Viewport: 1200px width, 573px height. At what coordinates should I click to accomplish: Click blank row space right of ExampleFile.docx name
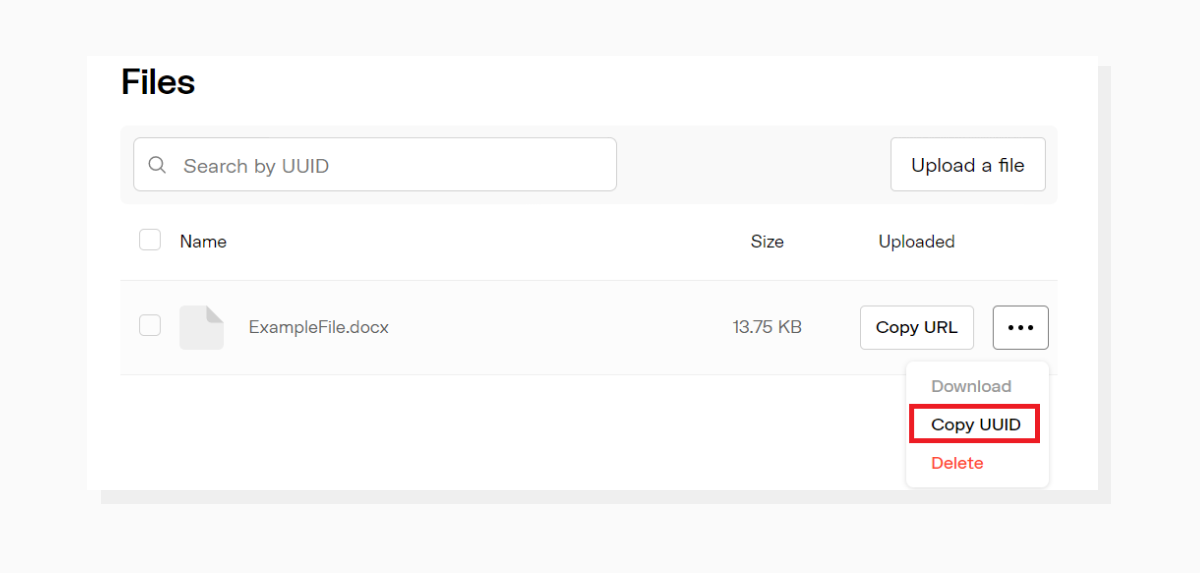click(x=550, y=327)
